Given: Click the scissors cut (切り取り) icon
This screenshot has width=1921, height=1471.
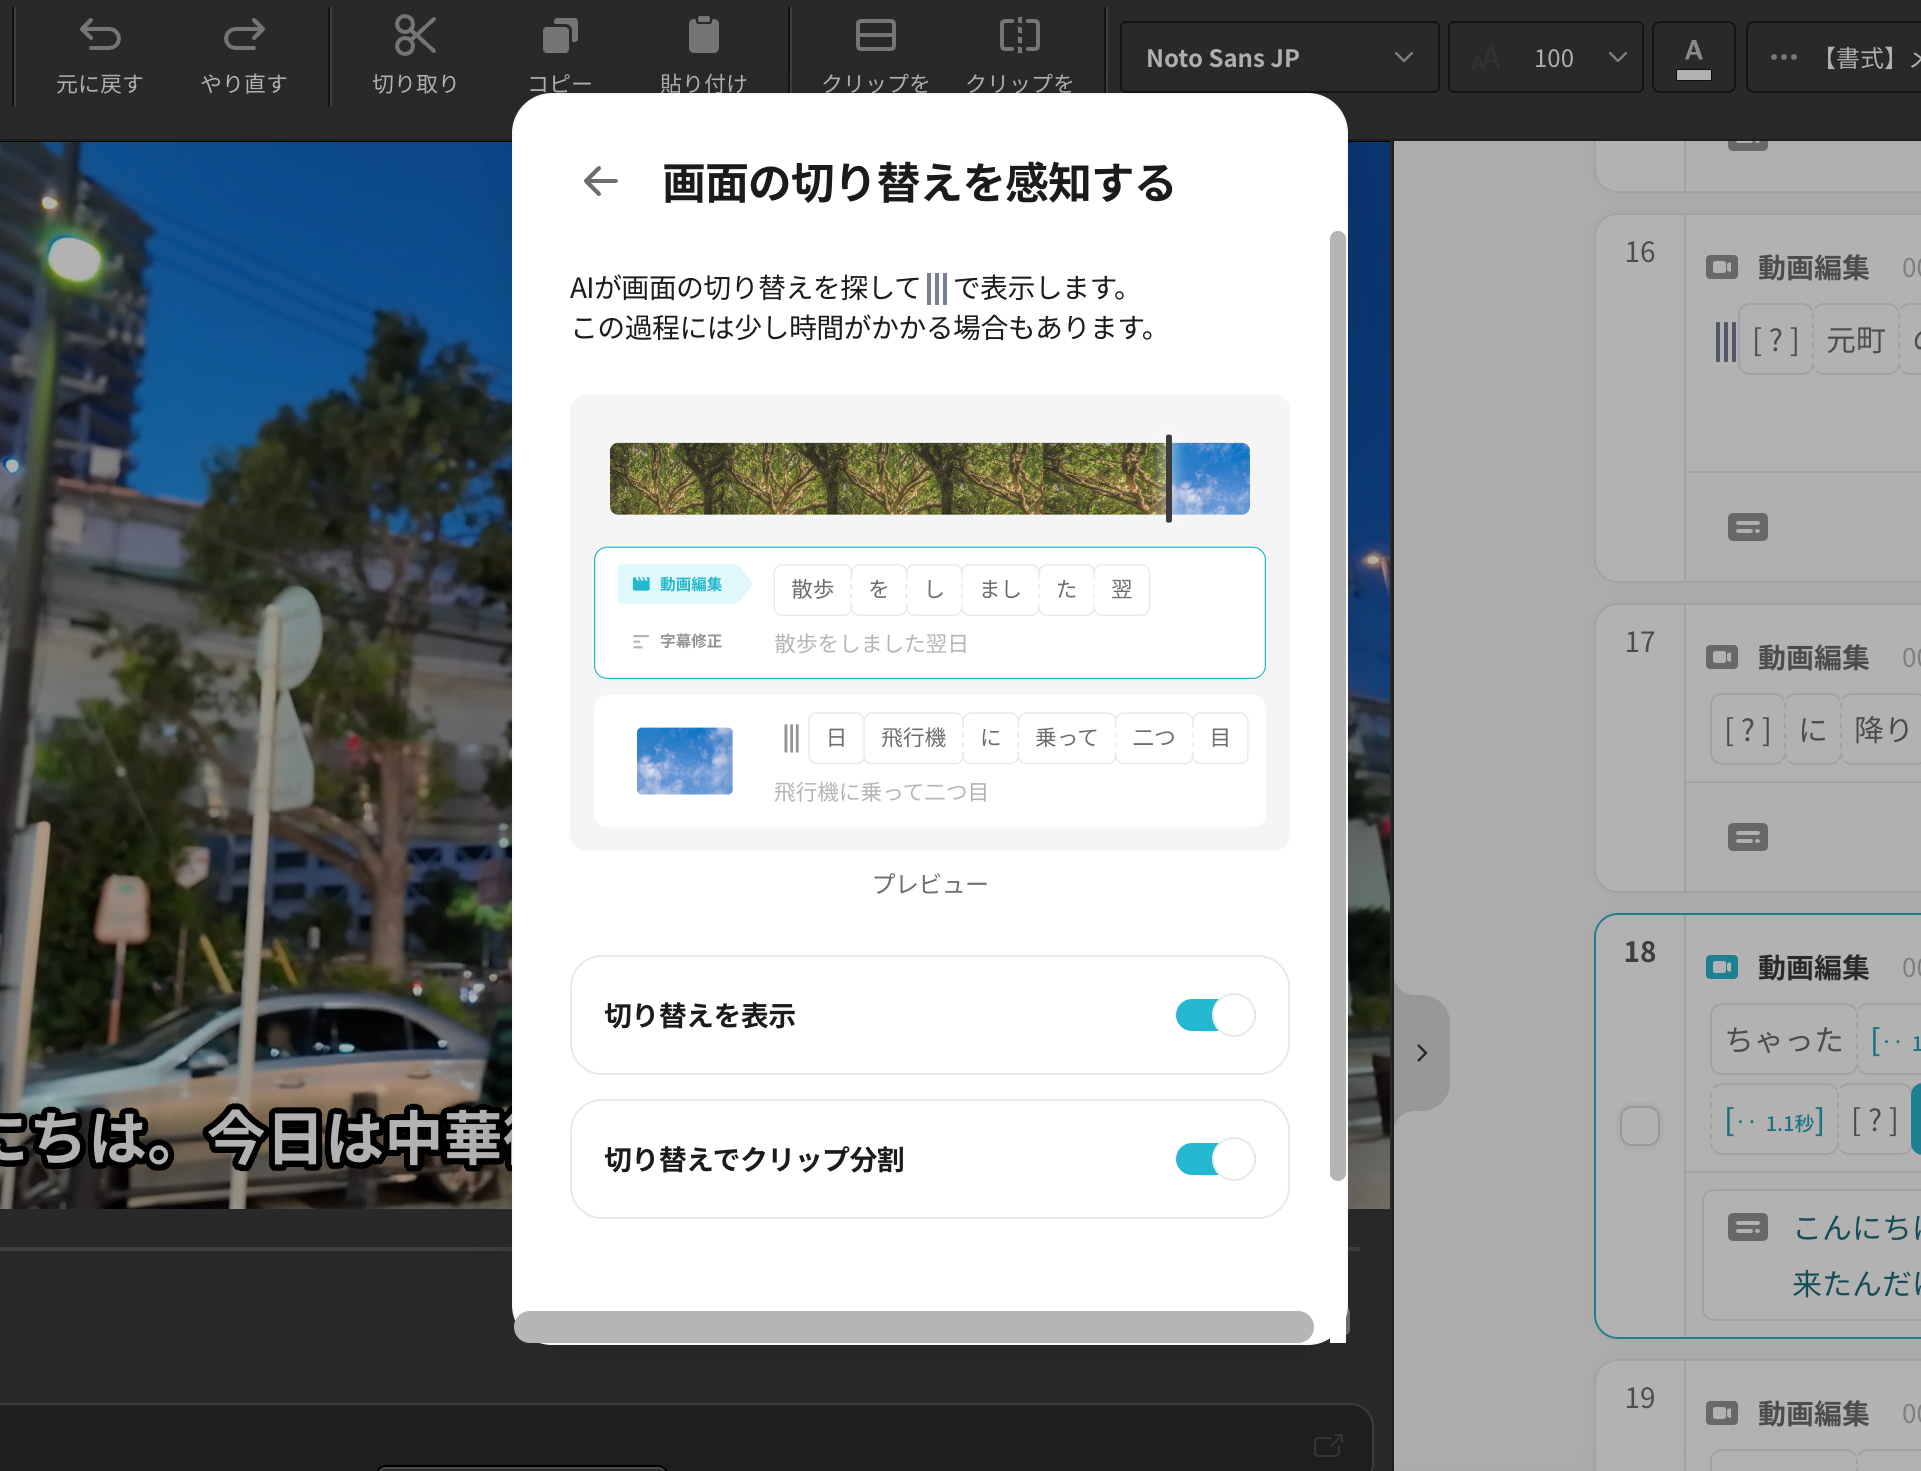Looking at the screenshot, I should coord(415,37).
